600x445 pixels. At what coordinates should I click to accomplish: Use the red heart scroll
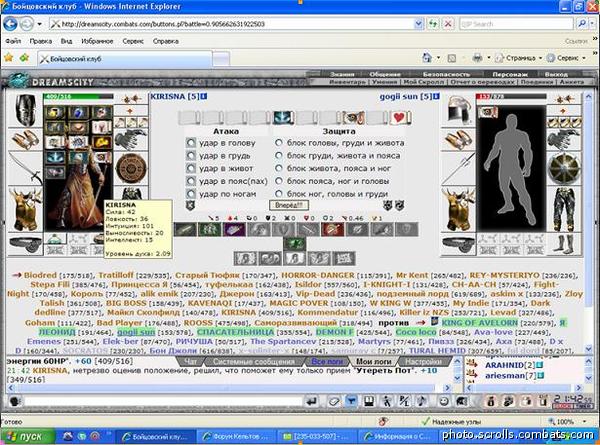pos(400,117)
